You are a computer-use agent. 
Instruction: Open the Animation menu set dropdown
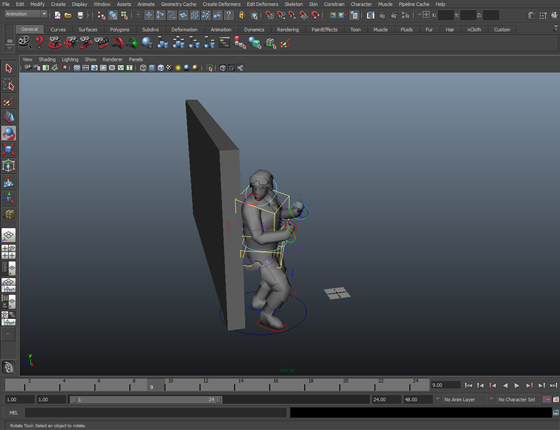26,14
